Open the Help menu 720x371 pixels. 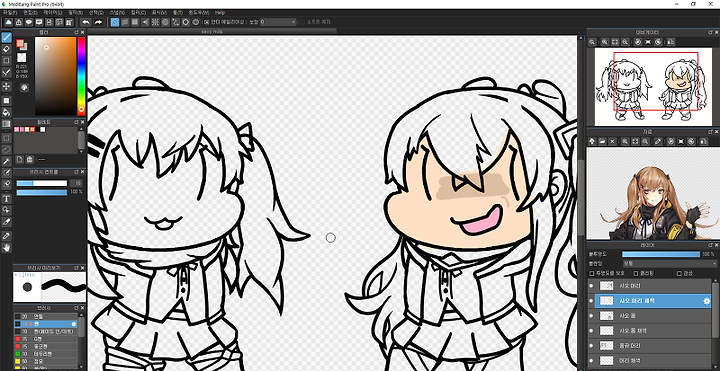pyautogui.click(x=220, y=12)
